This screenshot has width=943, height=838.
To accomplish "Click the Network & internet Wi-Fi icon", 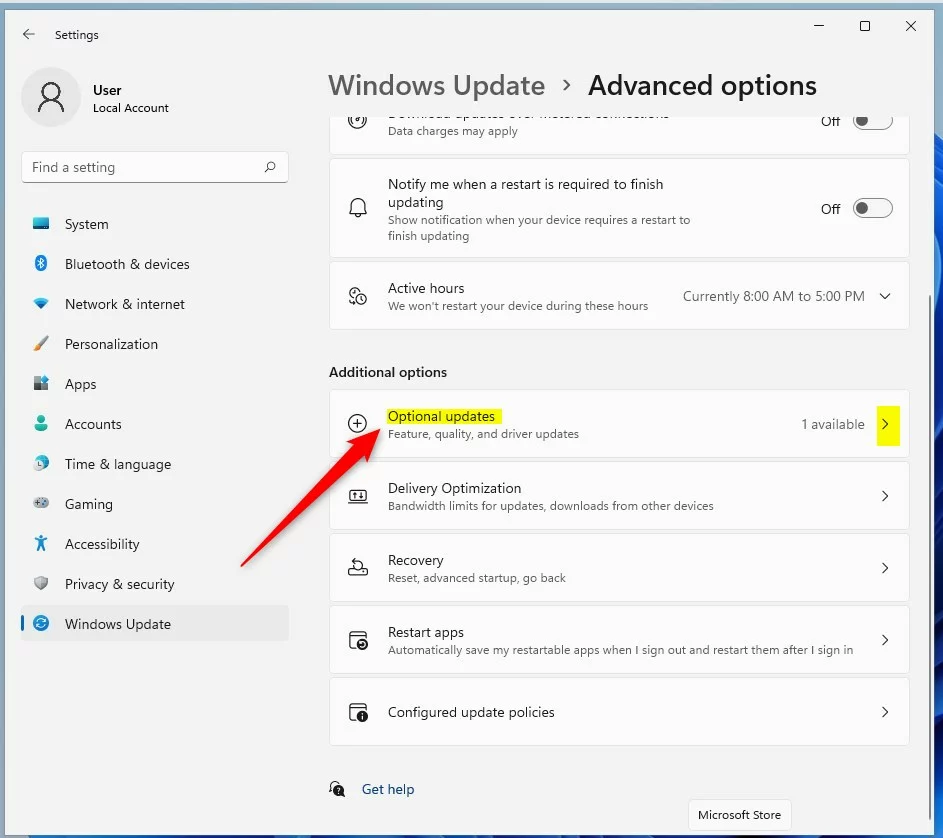I will tap(41, 304).
